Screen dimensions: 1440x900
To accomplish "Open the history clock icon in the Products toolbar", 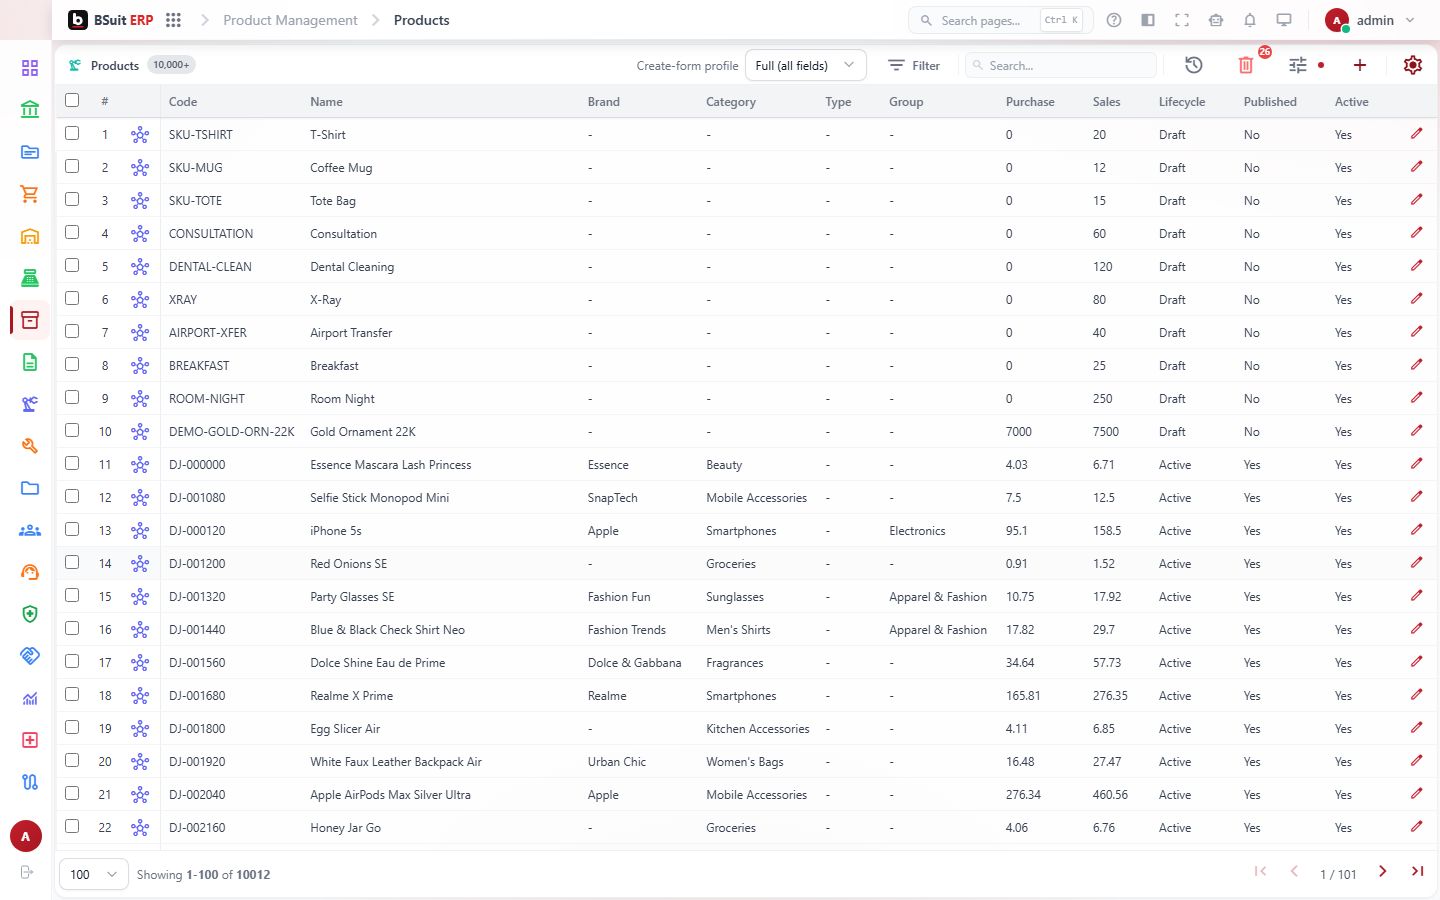I will click(1194, 65).
